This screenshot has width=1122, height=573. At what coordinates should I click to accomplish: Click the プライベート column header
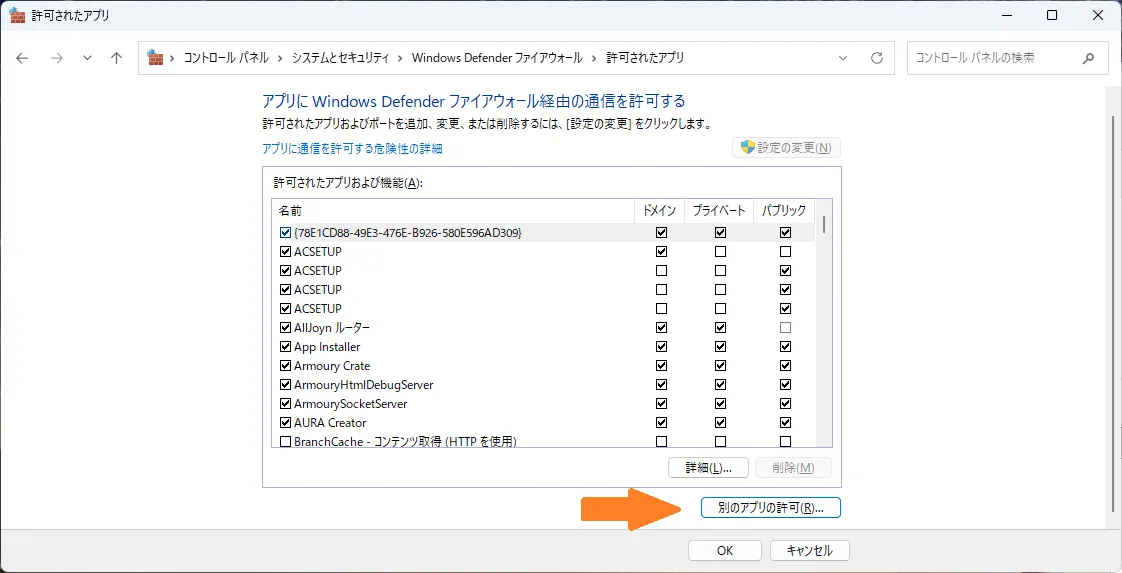click(x=719, y=210)
